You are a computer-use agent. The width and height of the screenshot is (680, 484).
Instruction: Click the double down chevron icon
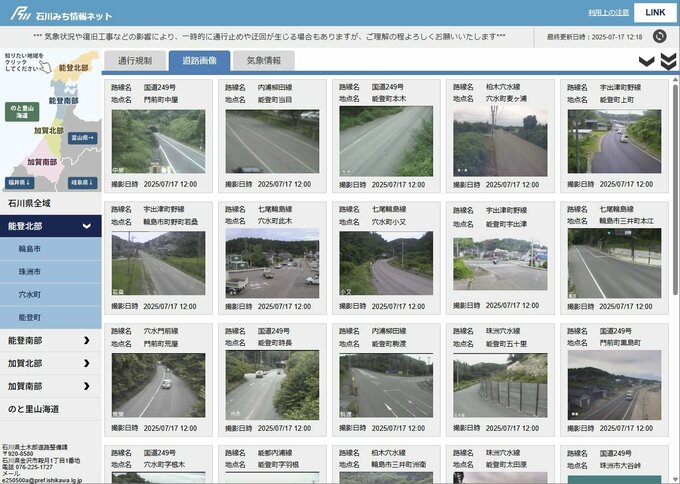click(x=668, y=62)
